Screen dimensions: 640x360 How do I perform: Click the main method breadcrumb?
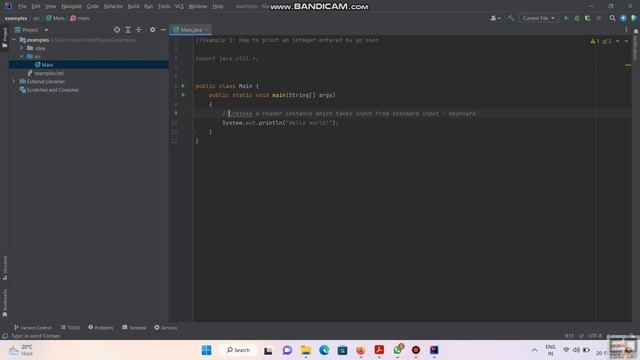point(80,18)
